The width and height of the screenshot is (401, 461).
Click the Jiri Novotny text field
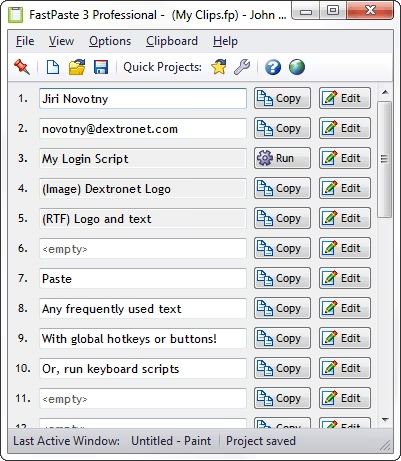[143, 98]
